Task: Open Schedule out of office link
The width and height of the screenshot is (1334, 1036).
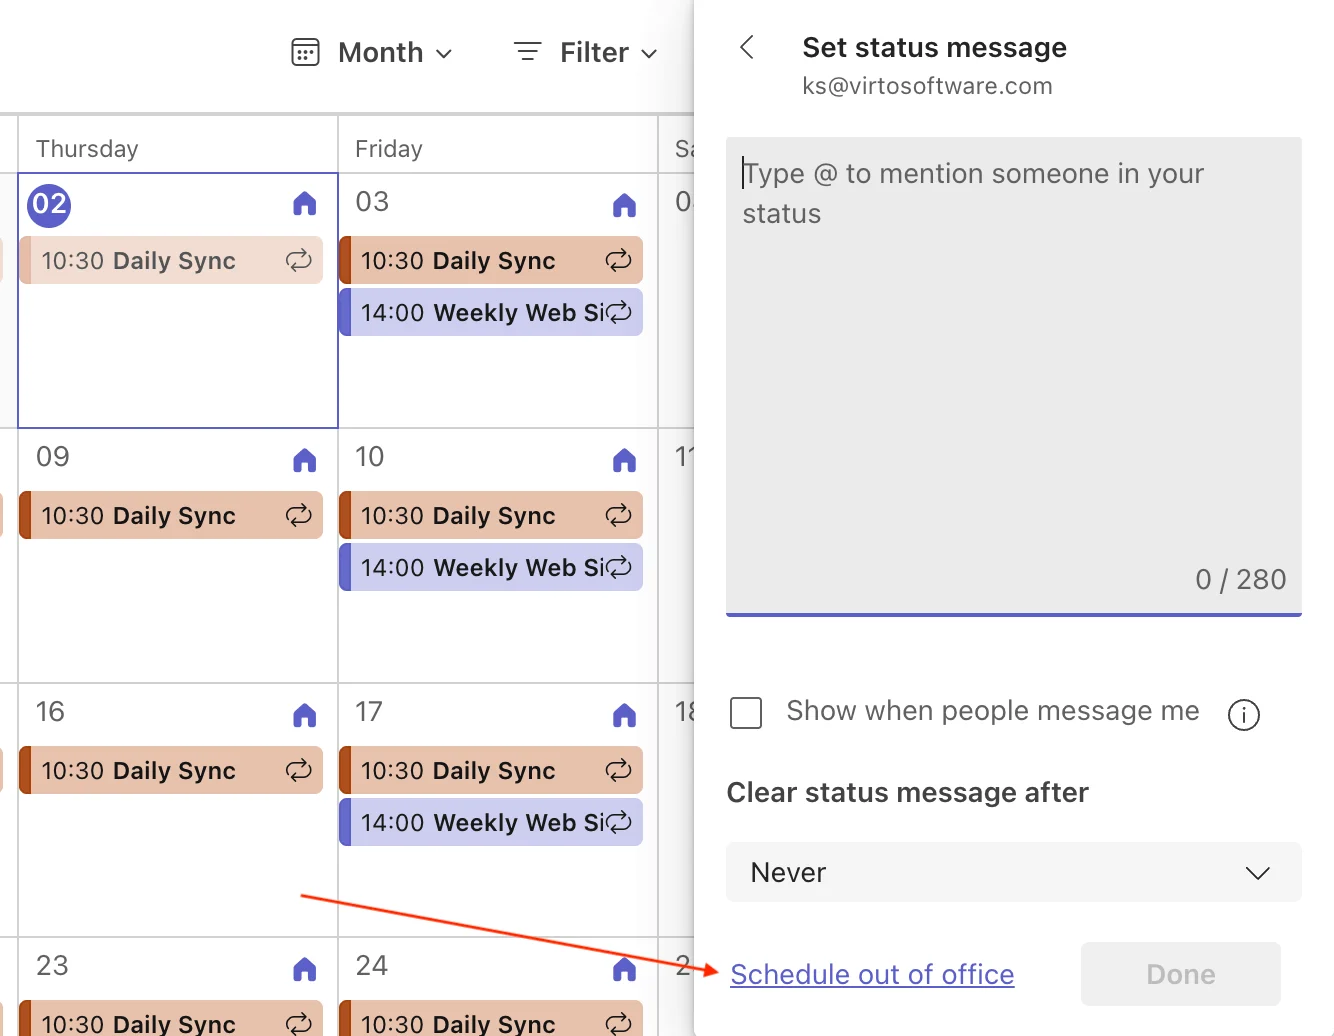Action: pos(872,974)
